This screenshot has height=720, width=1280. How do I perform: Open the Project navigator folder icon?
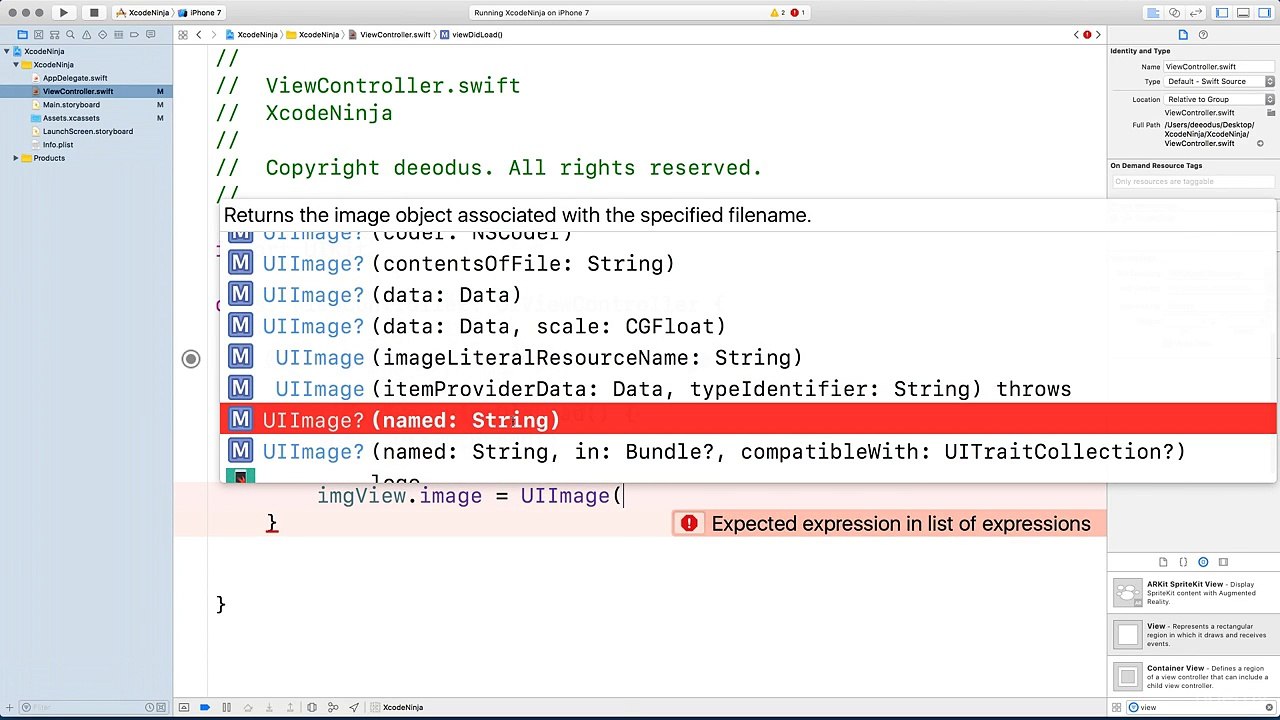tap(21, 35)
